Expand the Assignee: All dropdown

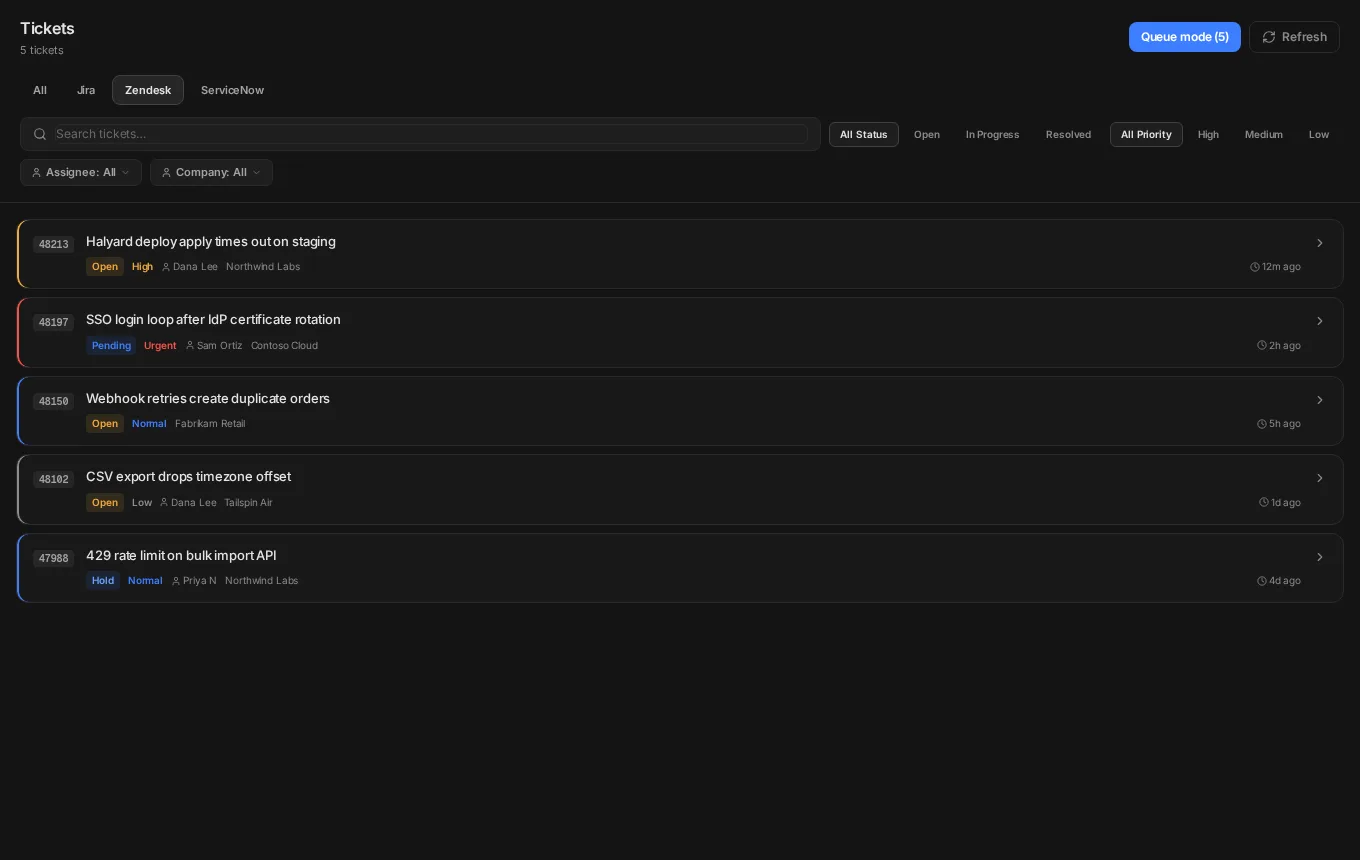81,172
